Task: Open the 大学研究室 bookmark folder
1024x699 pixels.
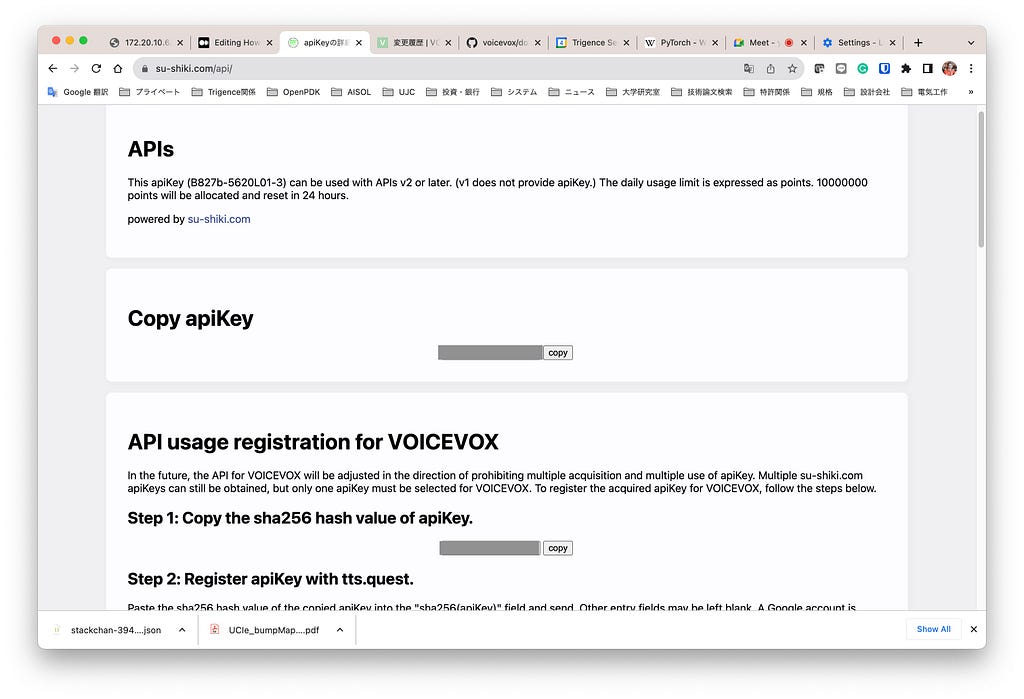Action: coord(633,92)
